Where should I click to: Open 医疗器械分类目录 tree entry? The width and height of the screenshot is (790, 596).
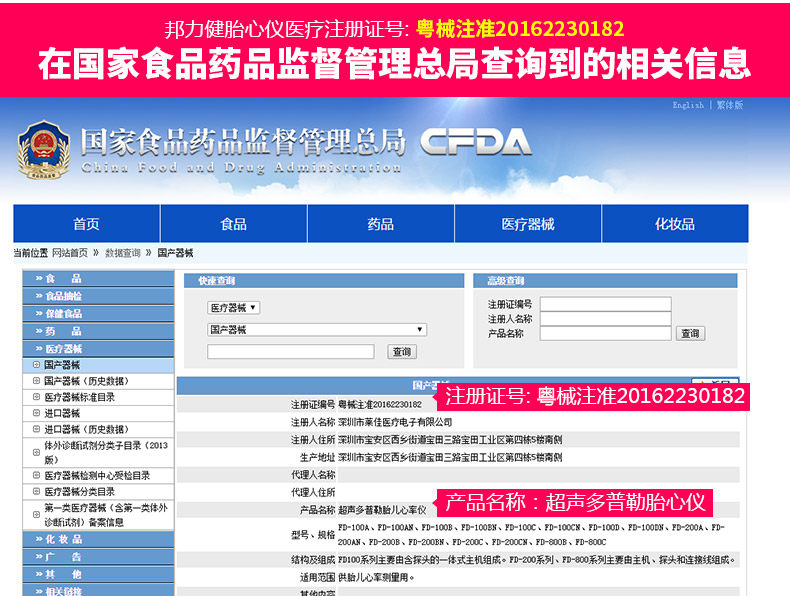pyautogui.click(x=80, y=491)
